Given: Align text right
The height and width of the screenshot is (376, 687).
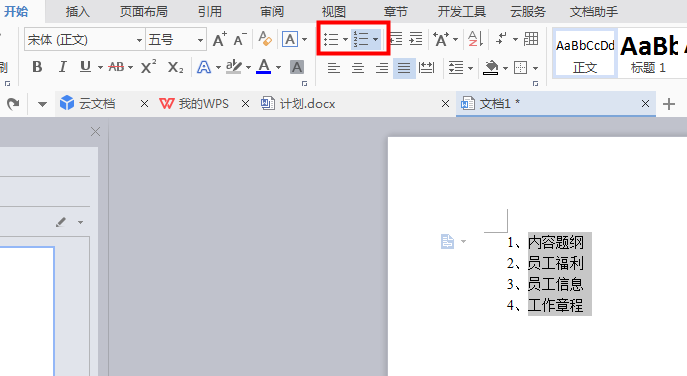Looking at the screenshot, I should pyautogui.click(x=382, y=68).
